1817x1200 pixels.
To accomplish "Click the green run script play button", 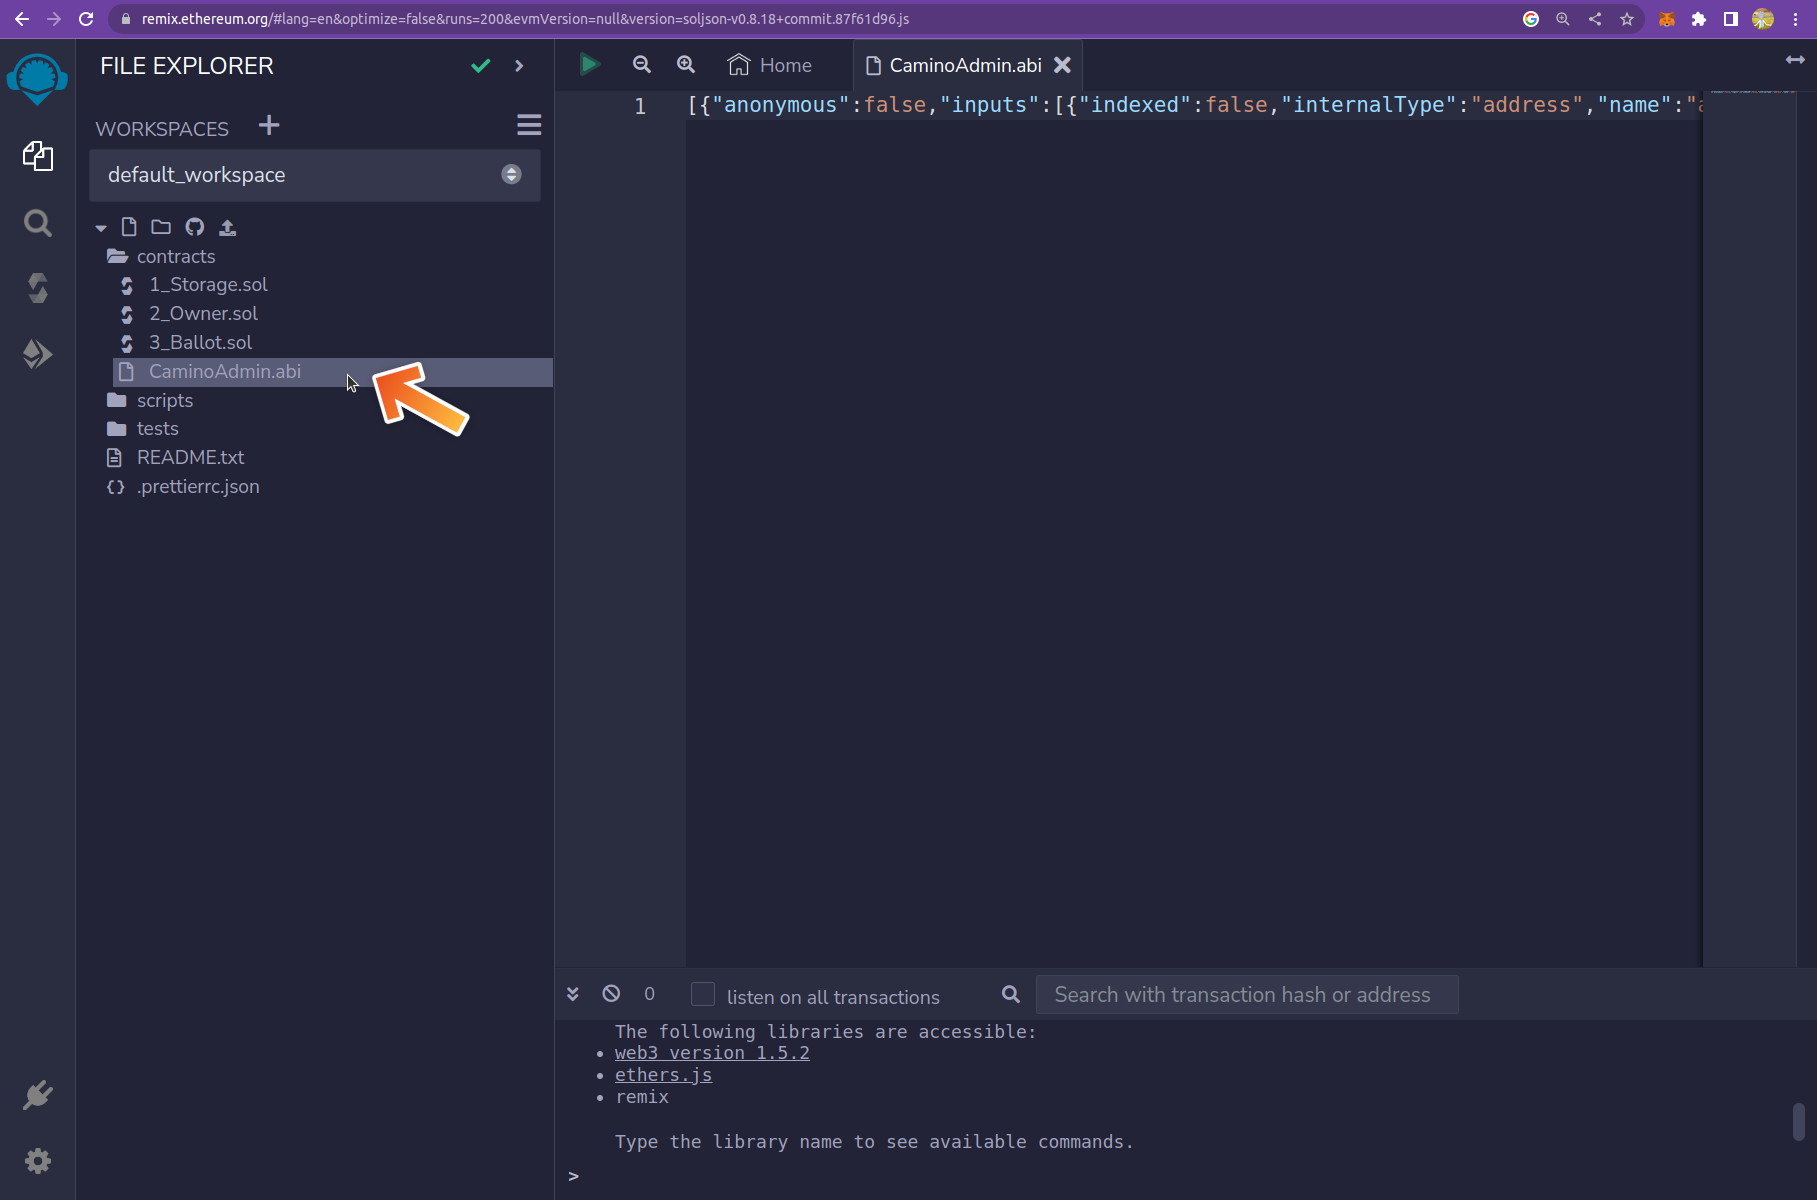I will tap(589, 65).
